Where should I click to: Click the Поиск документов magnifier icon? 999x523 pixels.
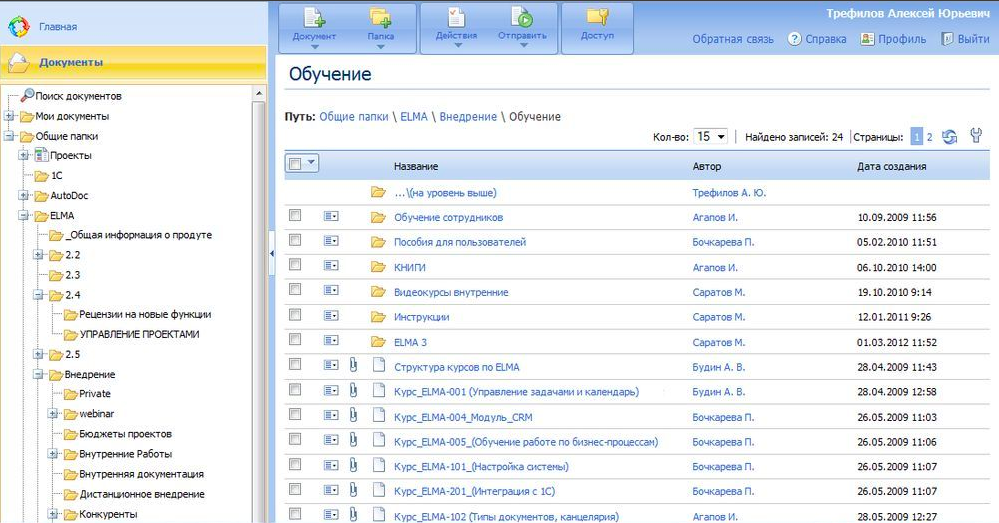tap(27, 96)
